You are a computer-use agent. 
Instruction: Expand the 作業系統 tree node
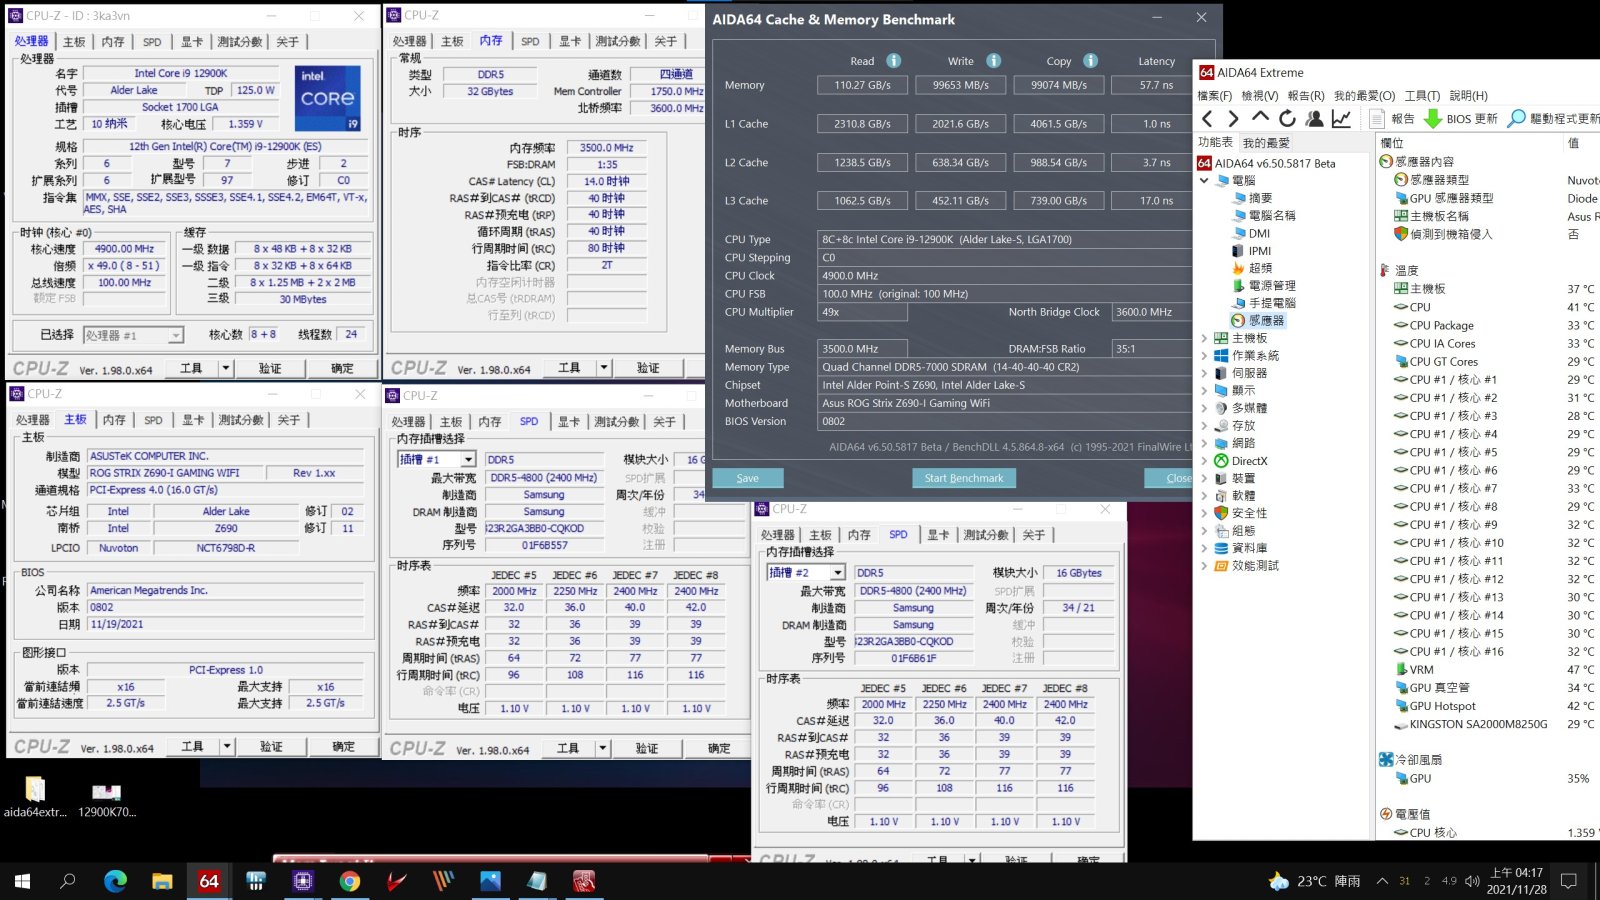[x=1204, y=356]
